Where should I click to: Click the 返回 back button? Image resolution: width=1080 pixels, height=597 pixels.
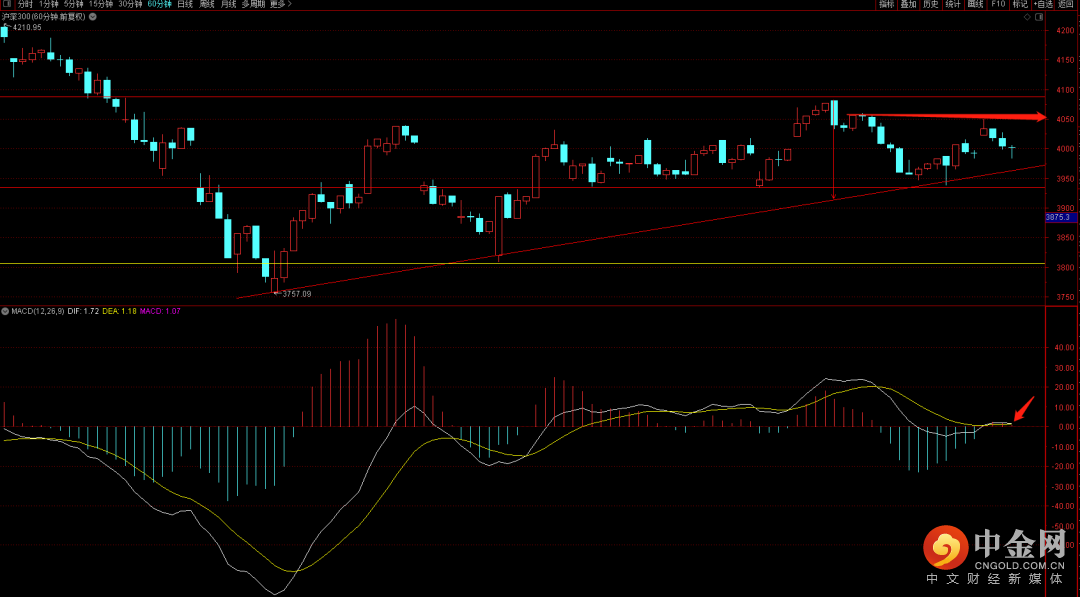tap(1066, 4)
